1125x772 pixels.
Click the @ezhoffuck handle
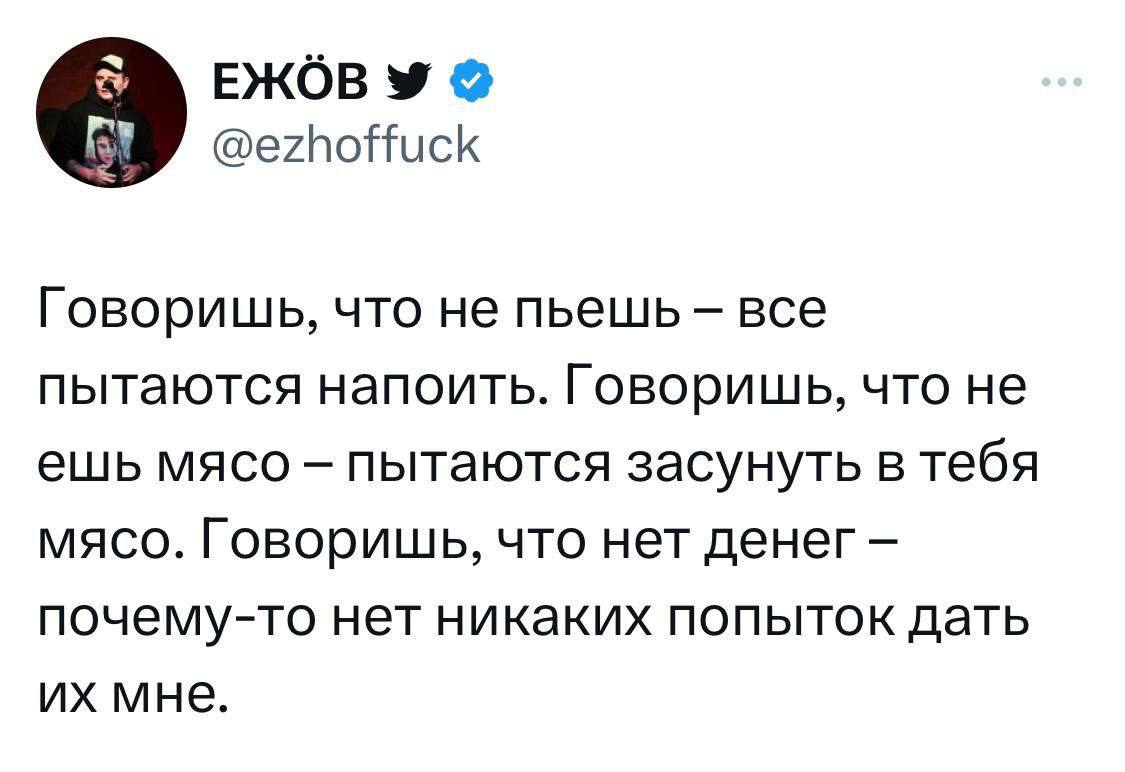345,145
